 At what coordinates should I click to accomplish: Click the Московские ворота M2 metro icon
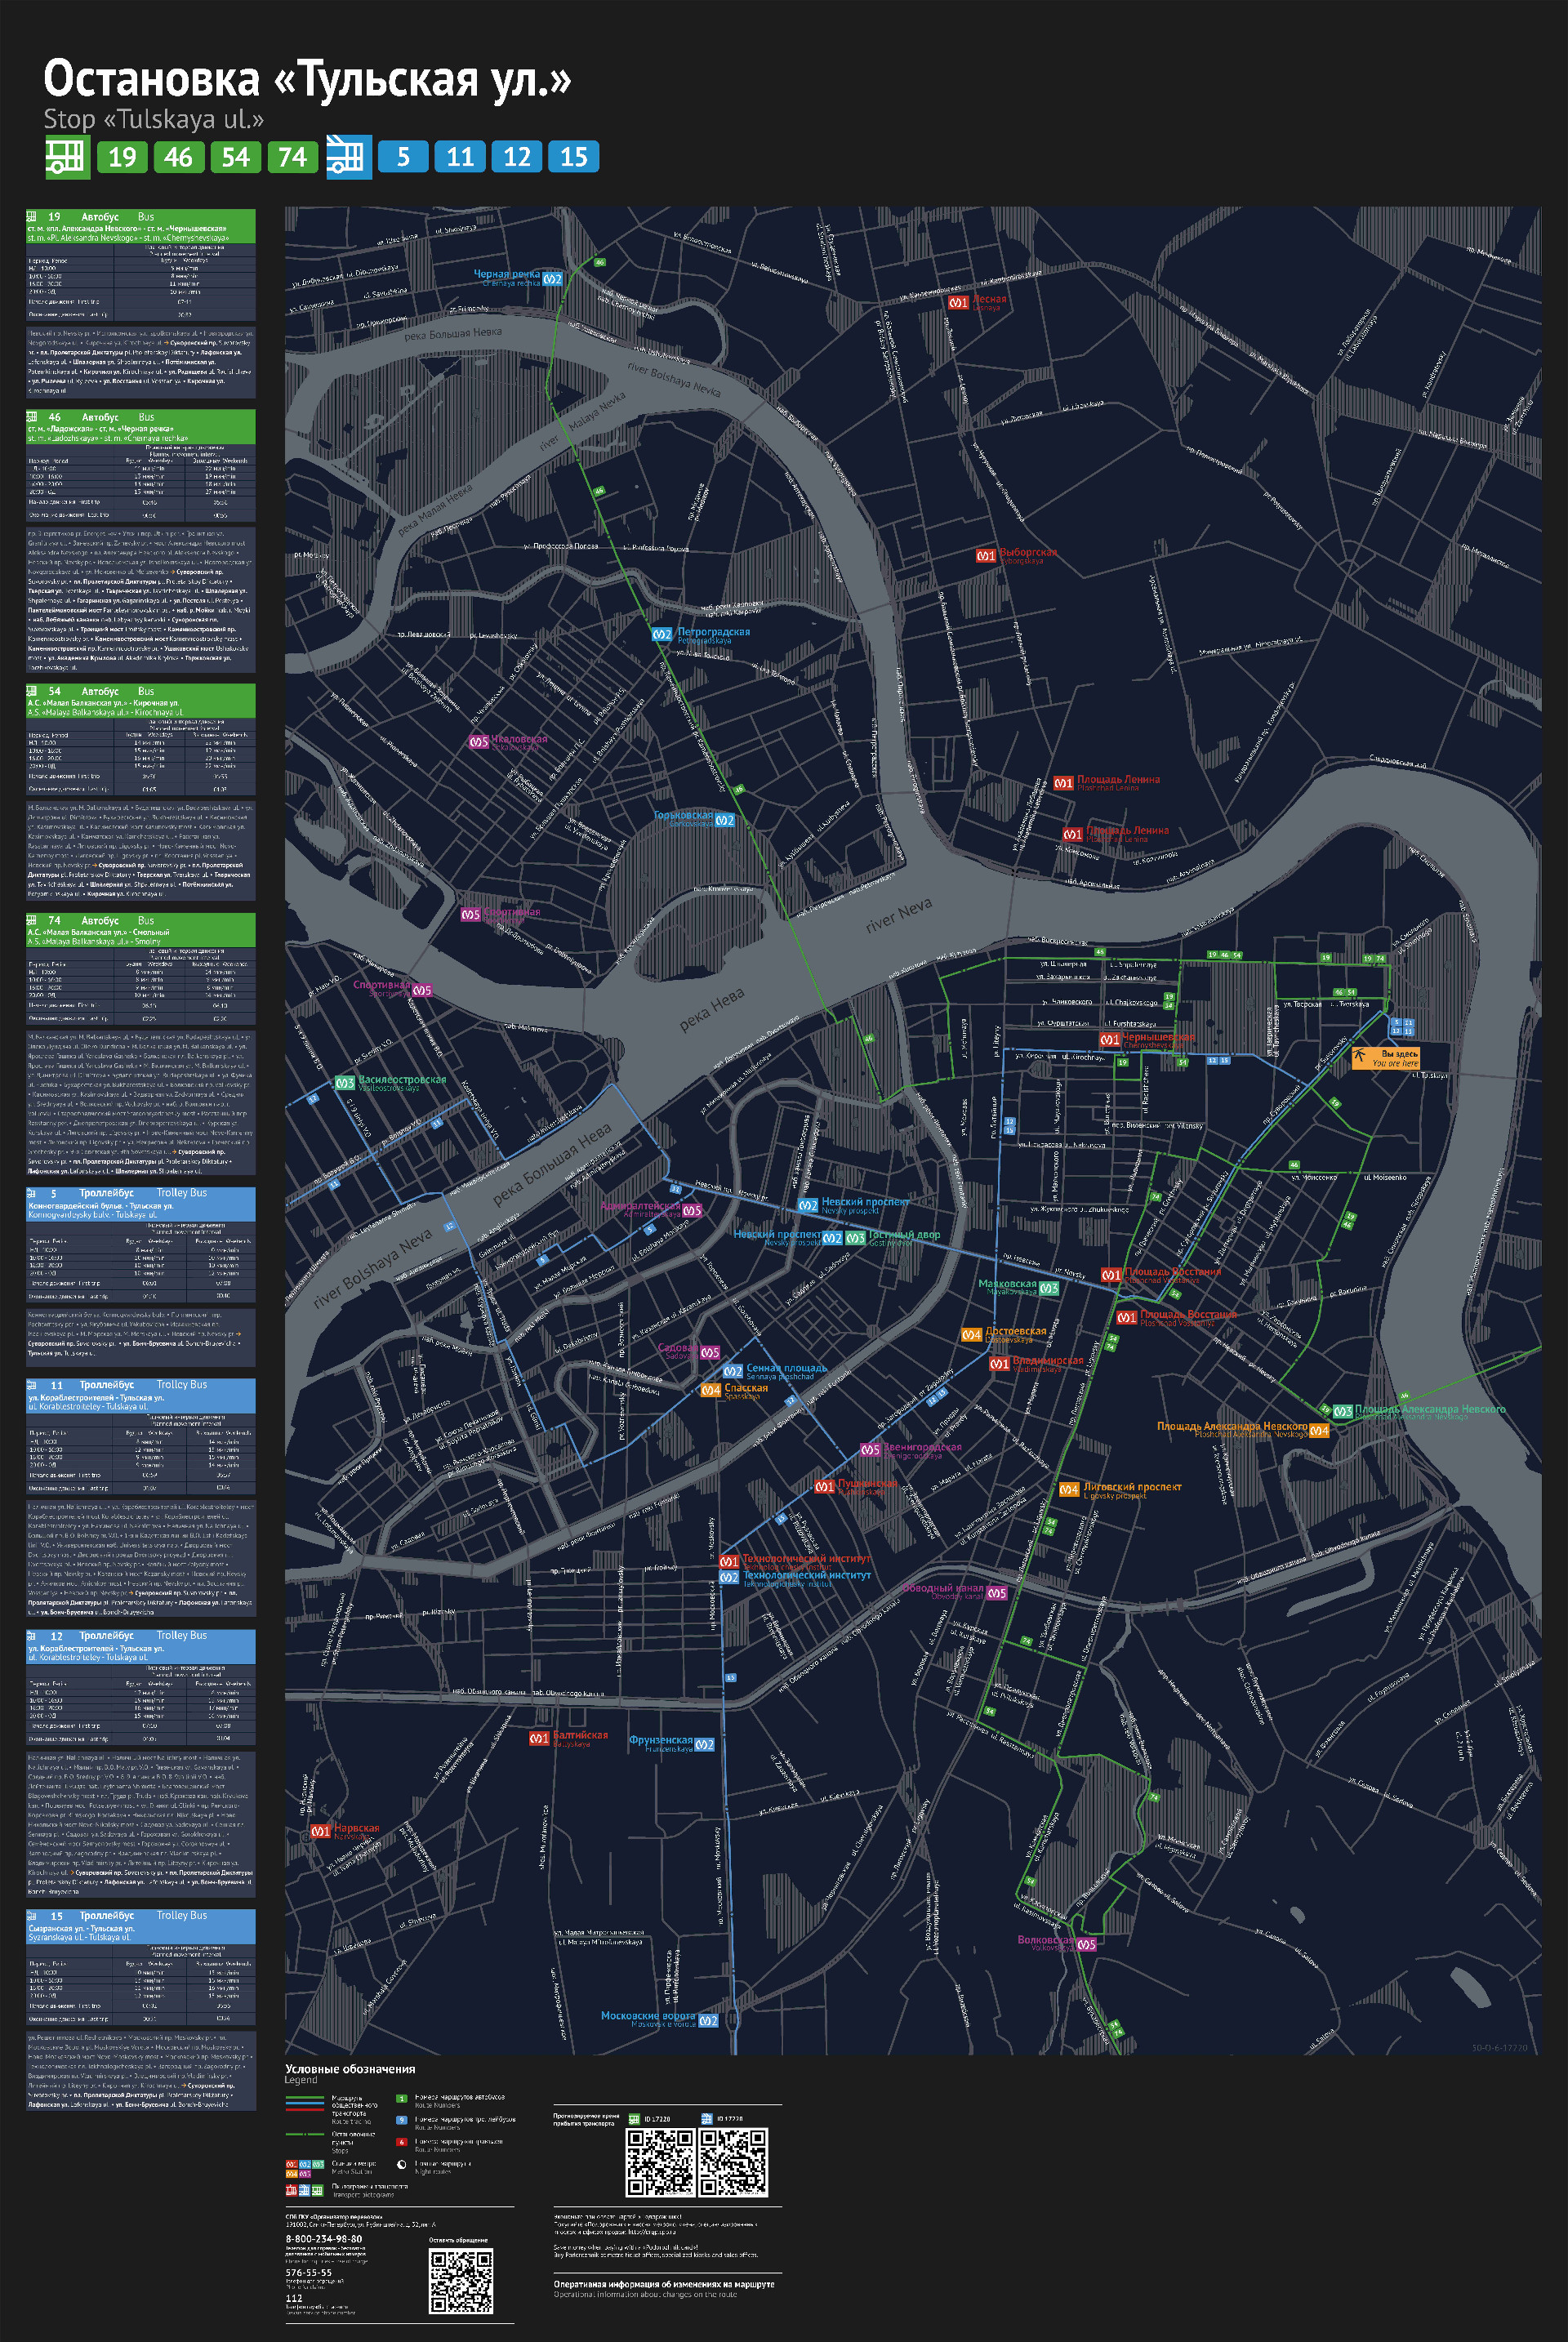(708, 2020)
